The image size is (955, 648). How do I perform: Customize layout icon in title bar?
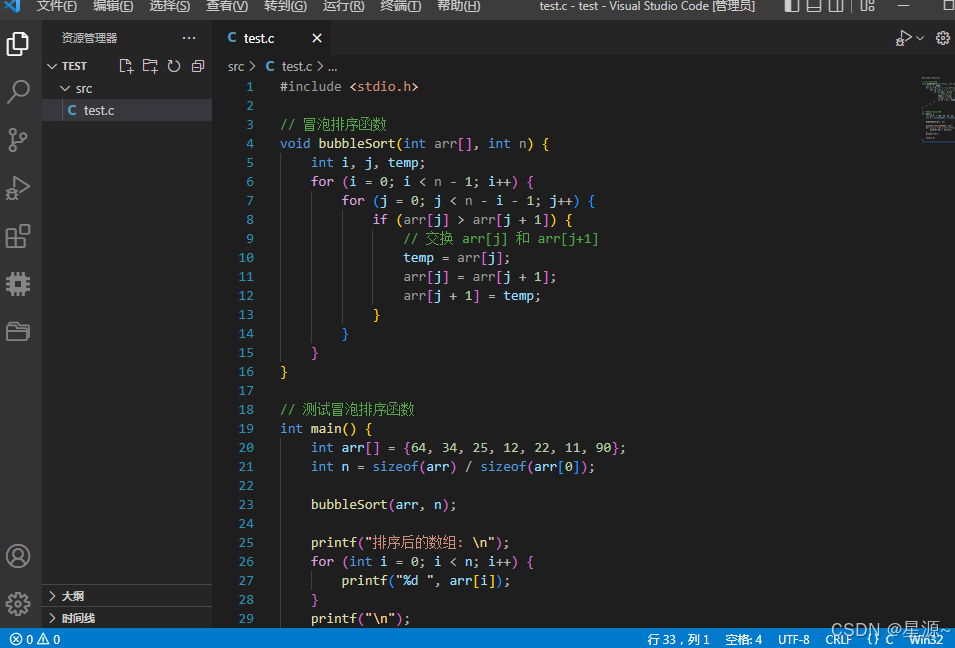coord(867,6)
